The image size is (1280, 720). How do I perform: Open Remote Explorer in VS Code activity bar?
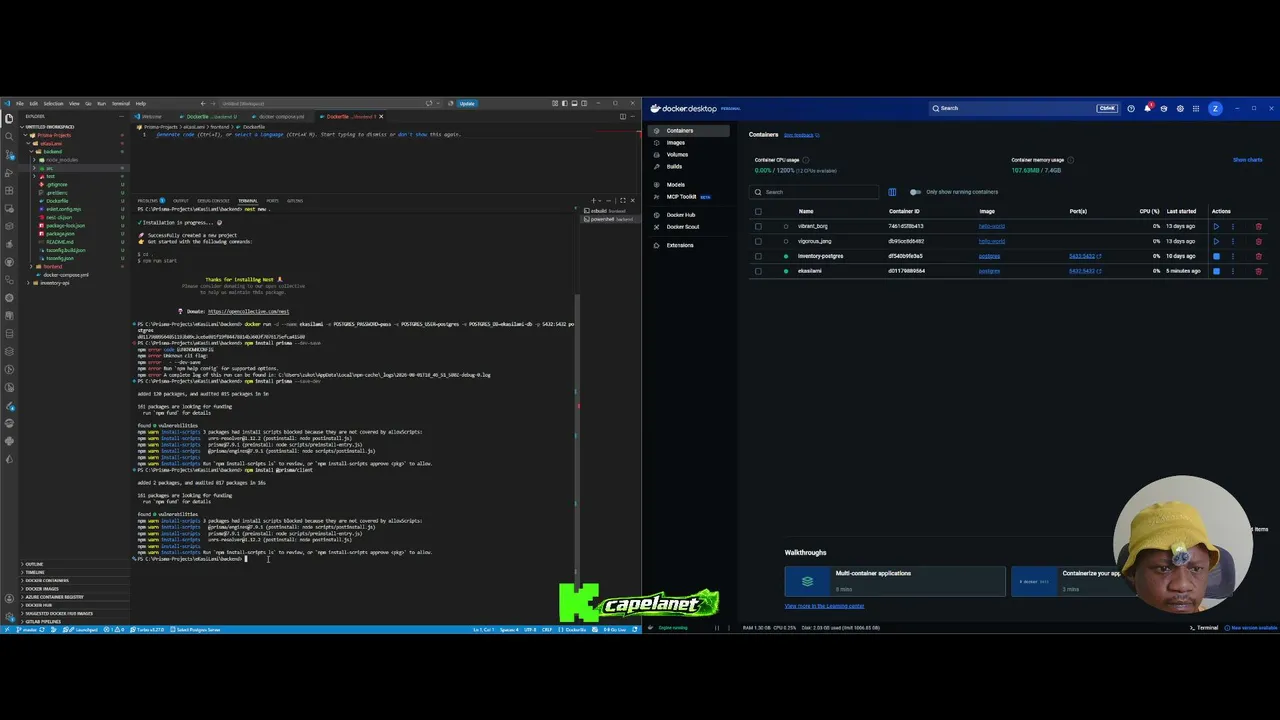(x=9, y=208)
